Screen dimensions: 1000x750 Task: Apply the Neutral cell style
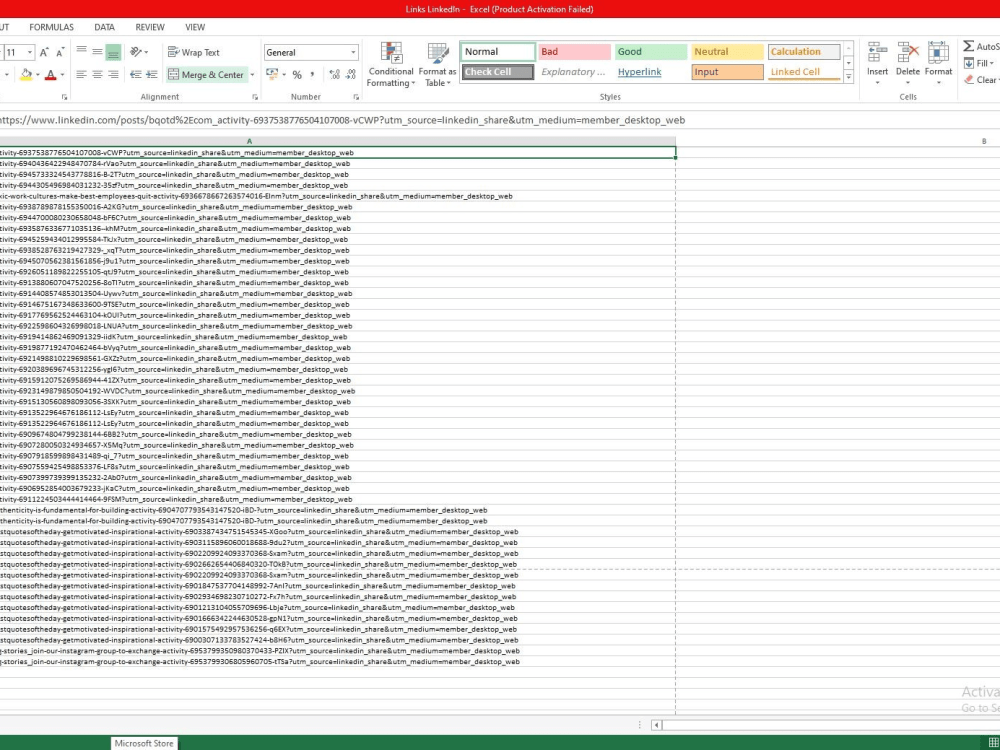point(727,52)
